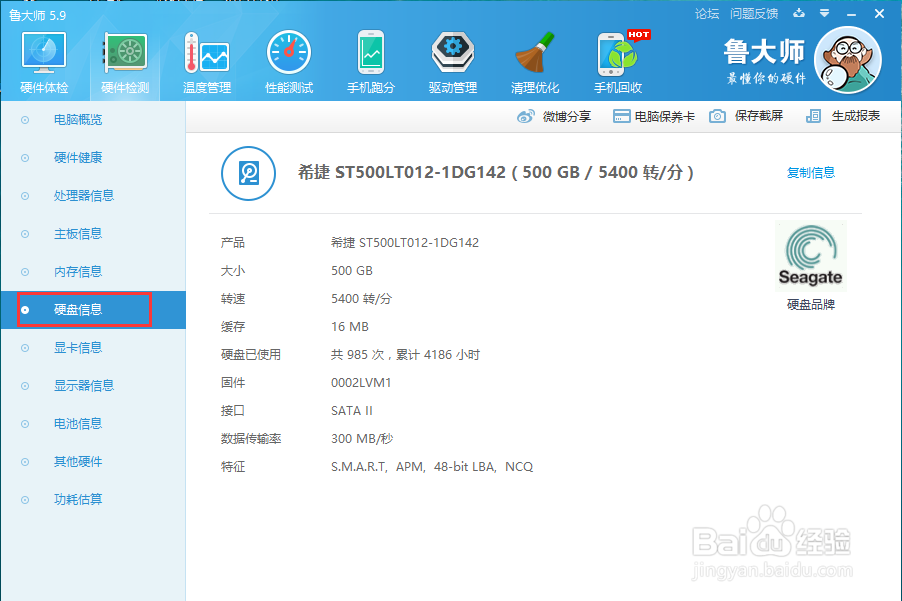Click the 硬盘品牌 label under logo

[x=811, y=304]
